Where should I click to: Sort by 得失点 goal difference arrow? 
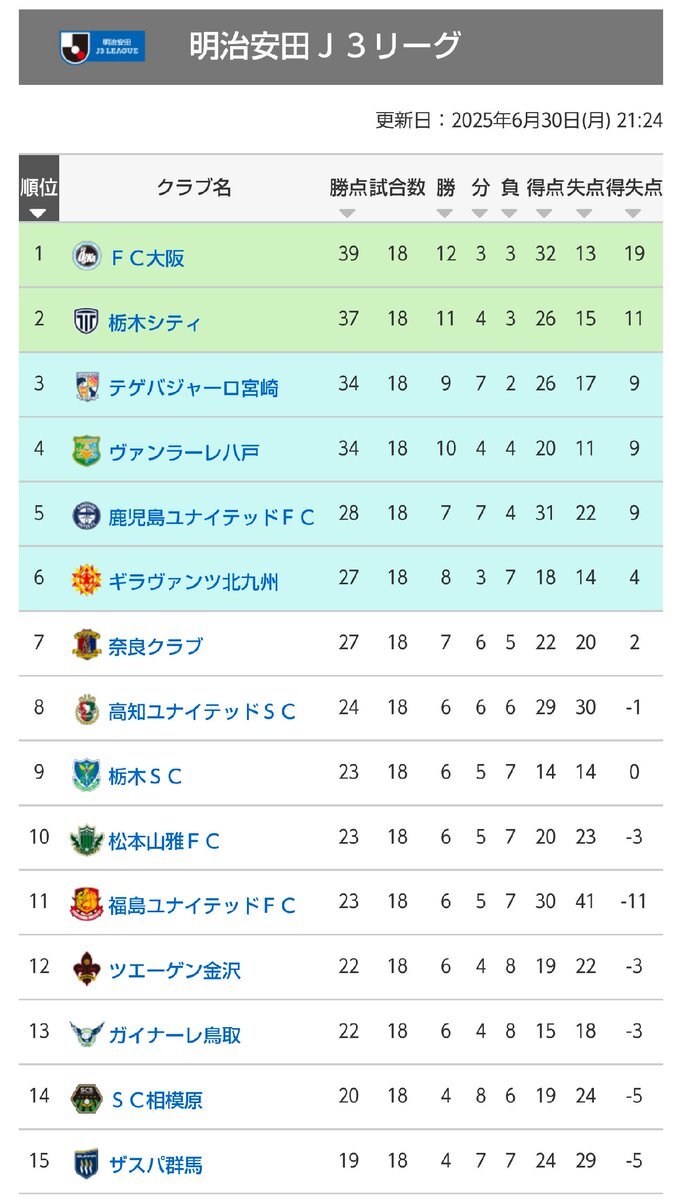coord(634,213)
